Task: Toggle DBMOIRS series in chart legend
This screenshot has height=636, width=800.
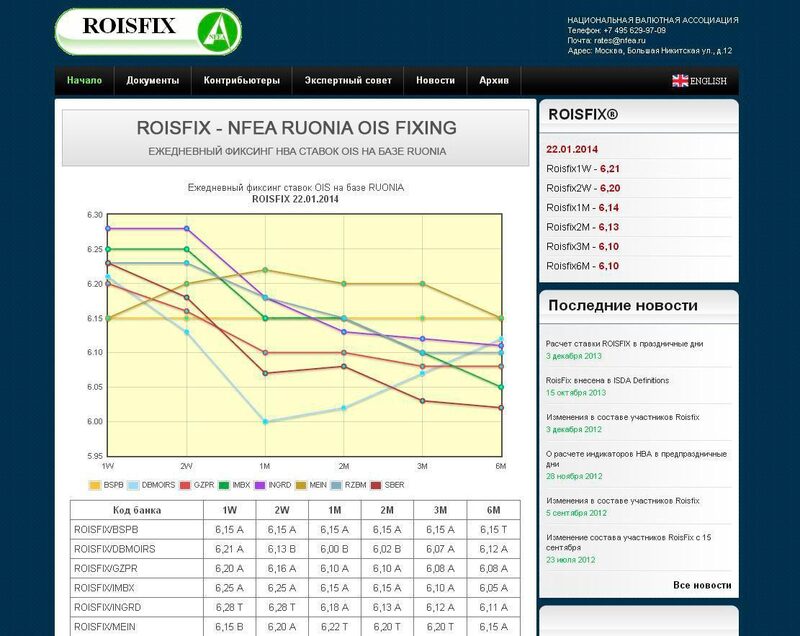Action: (x=152, y=485)
